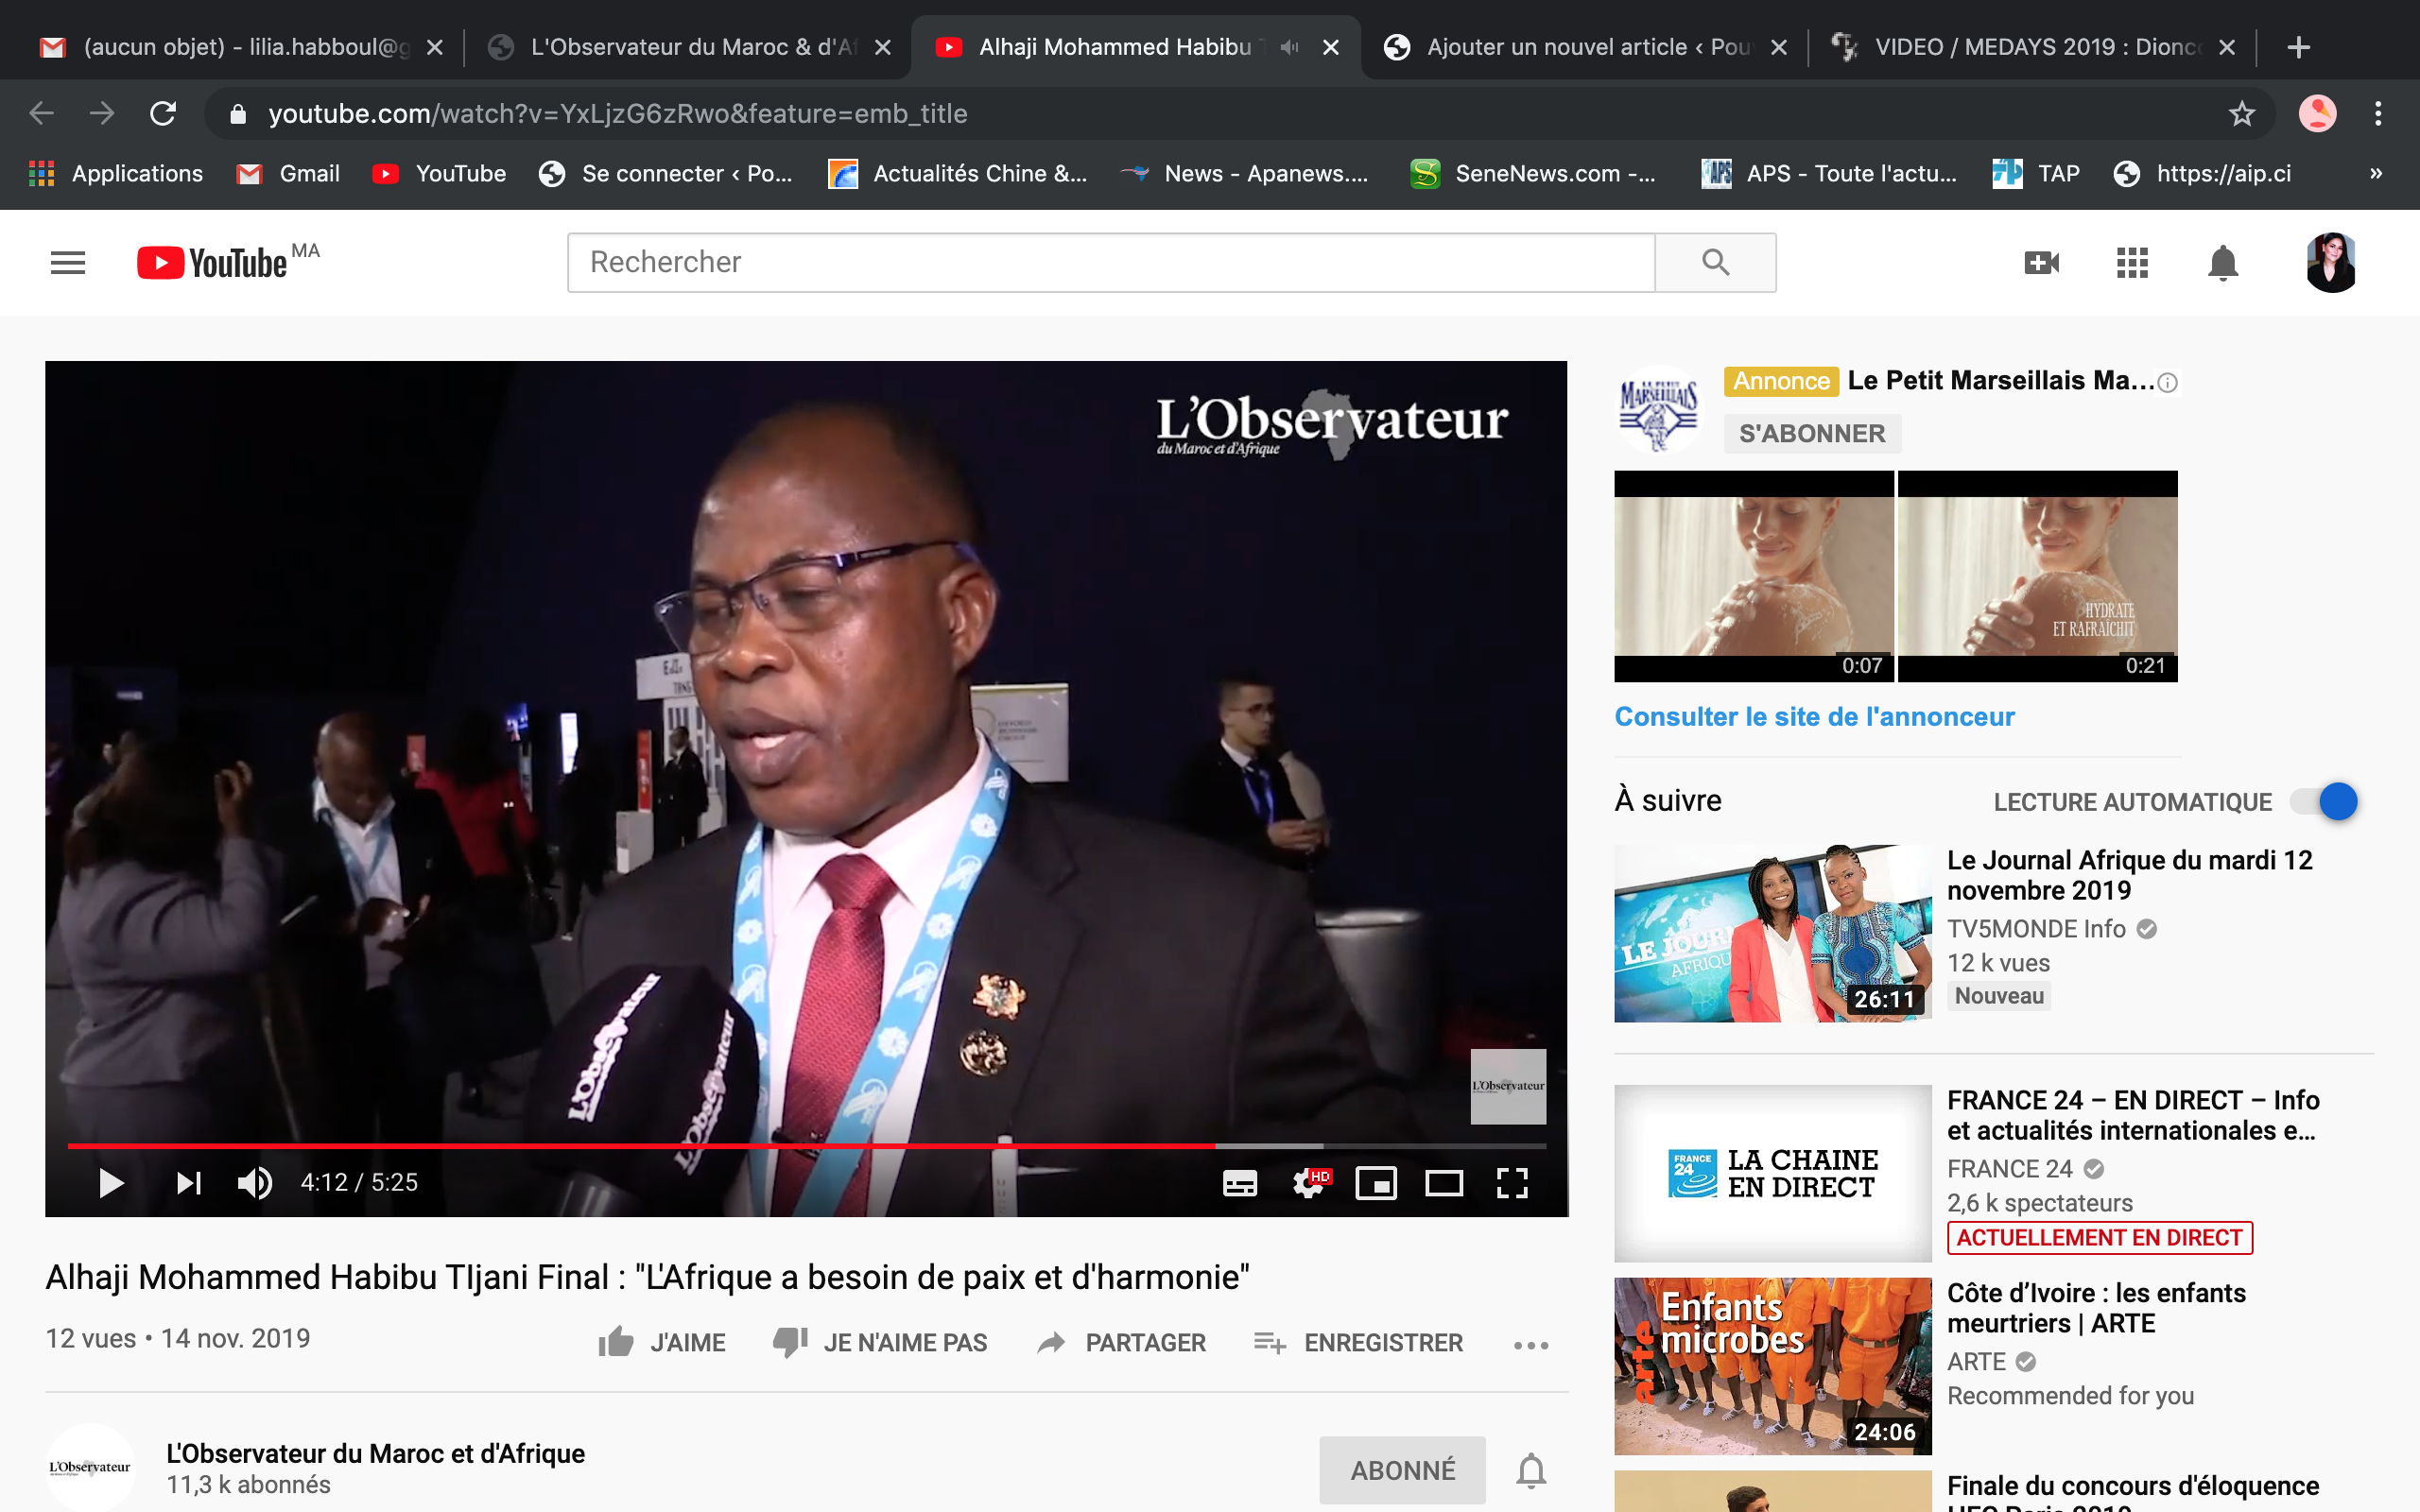Screen dimensions: 2420x1512
Task: Open the 0:21 ad thumbnail
Action: (2038, 576)
